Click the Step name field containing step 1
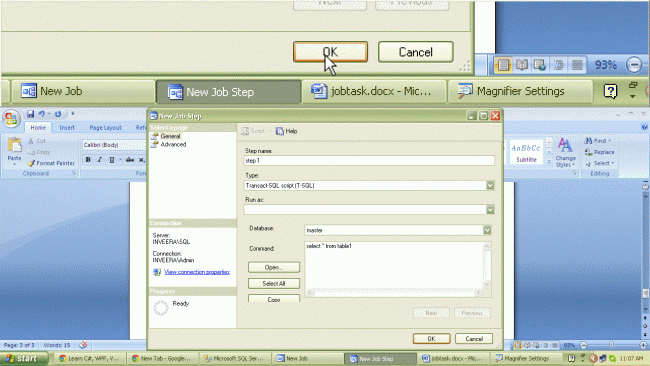The image size is (650, 366). point(369,160)
